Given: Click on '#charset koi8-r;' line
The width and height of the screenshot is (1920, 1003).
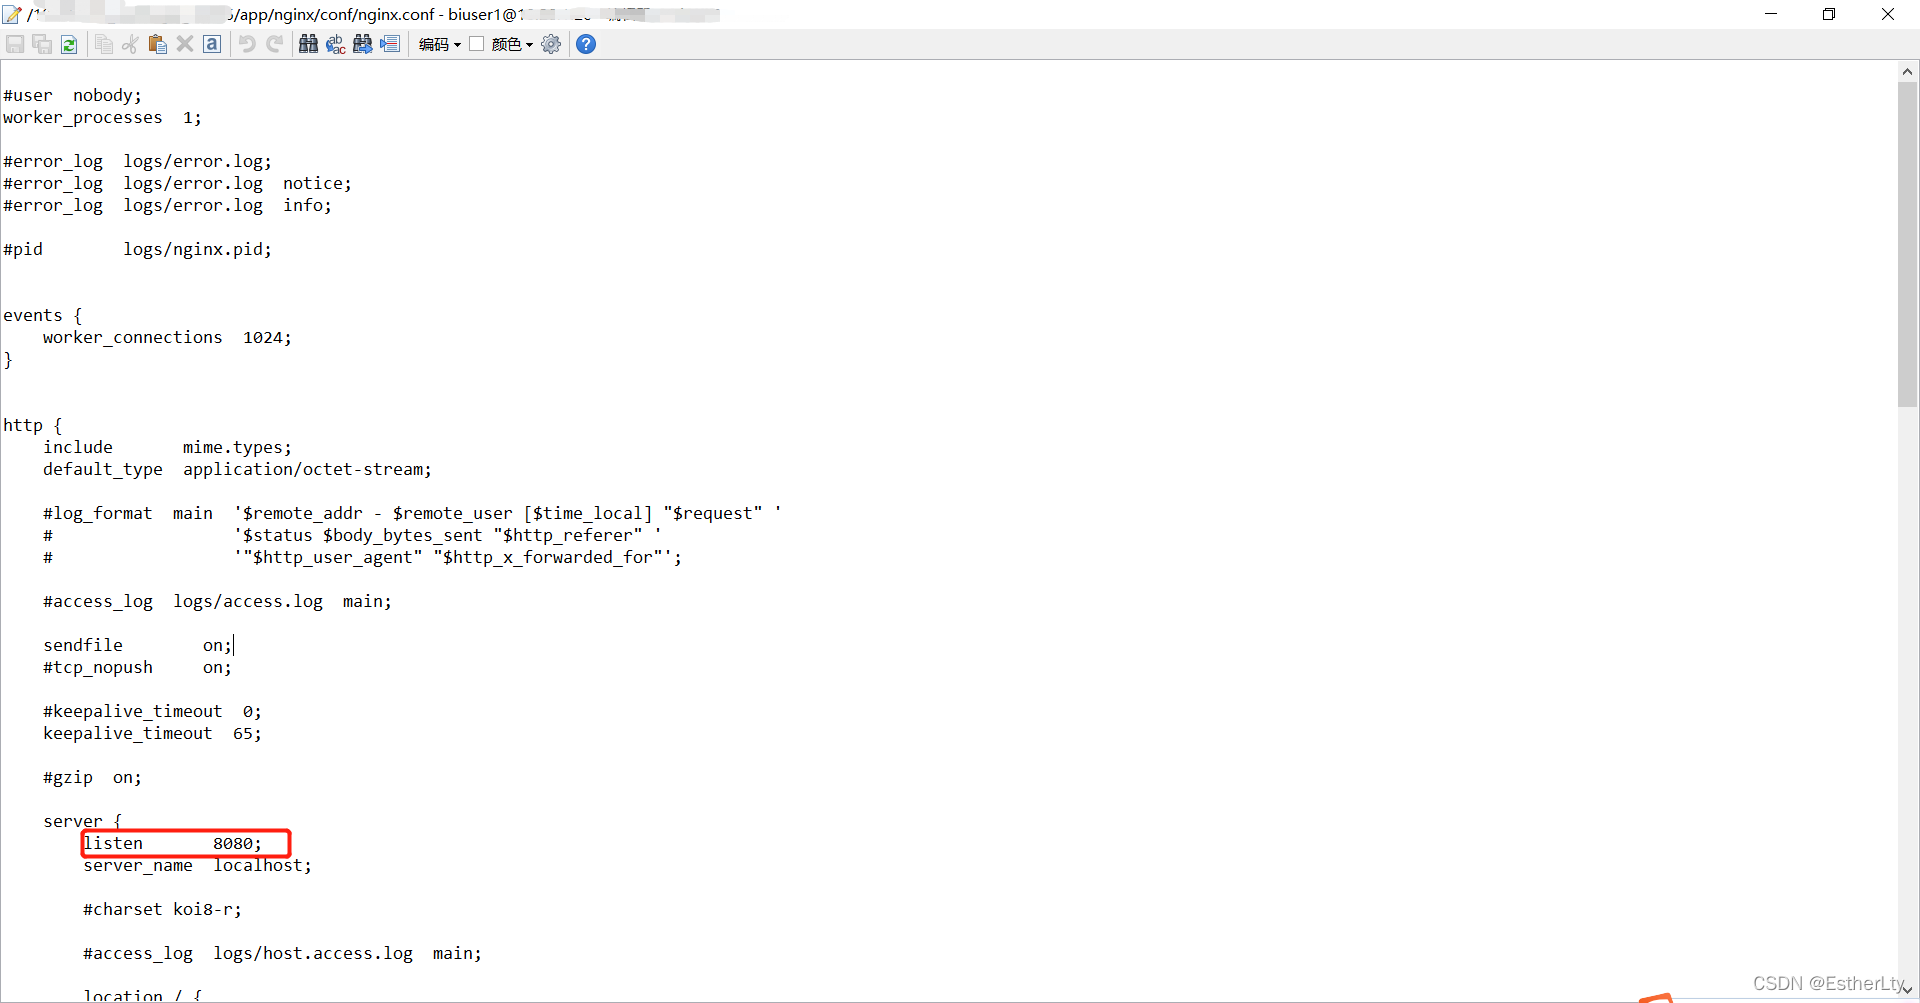Looking at the screenshot, I should (162, 910).
